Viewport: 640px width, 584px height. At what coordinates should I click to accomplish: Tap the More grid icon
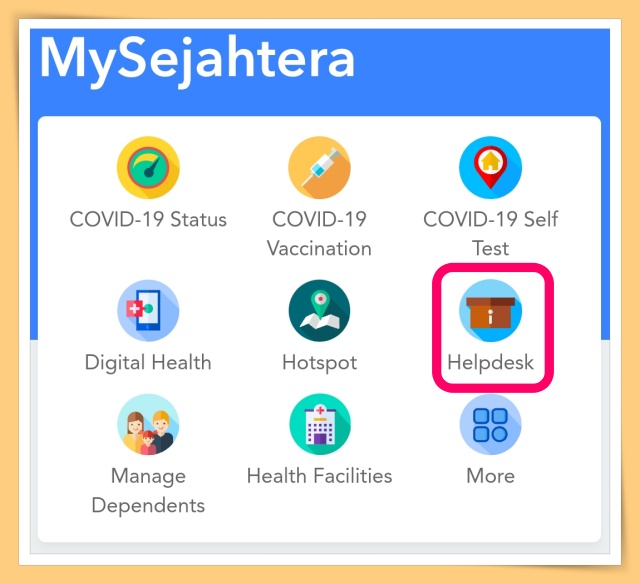[490, 424]
